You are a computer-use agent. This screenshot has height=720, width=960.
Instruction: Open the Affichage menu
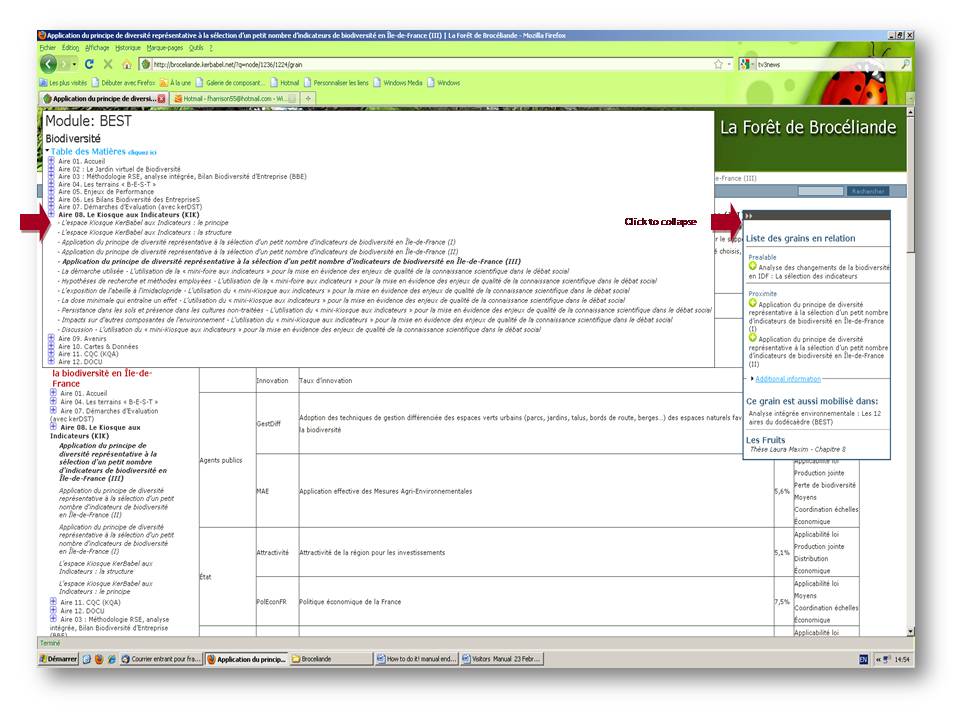[x=97, y=48]
